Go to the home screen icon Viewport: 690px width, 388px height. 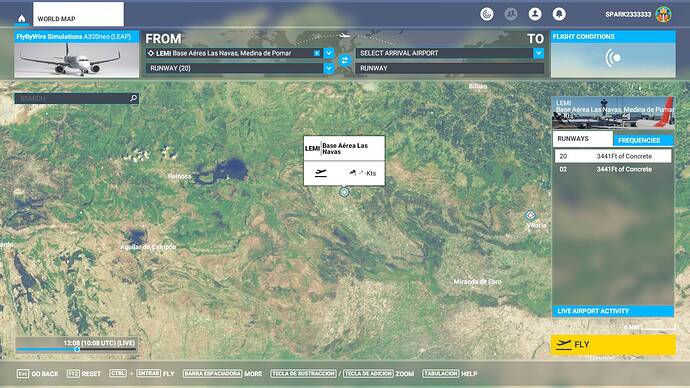[22, 18]
